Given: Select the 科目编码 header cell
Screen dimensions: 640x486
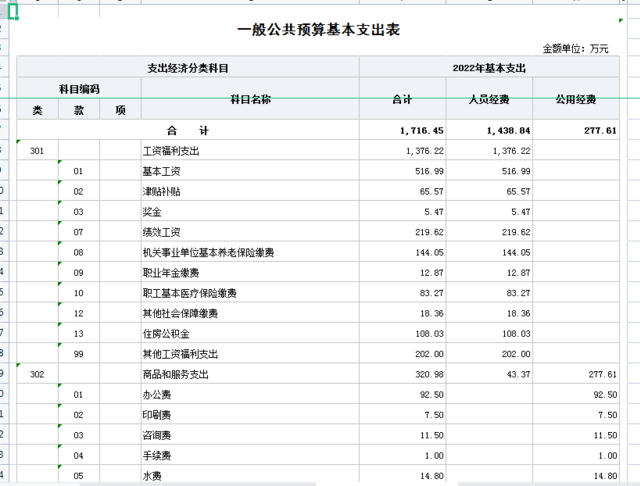Looking at the screenshot, I should coord(79,89).
